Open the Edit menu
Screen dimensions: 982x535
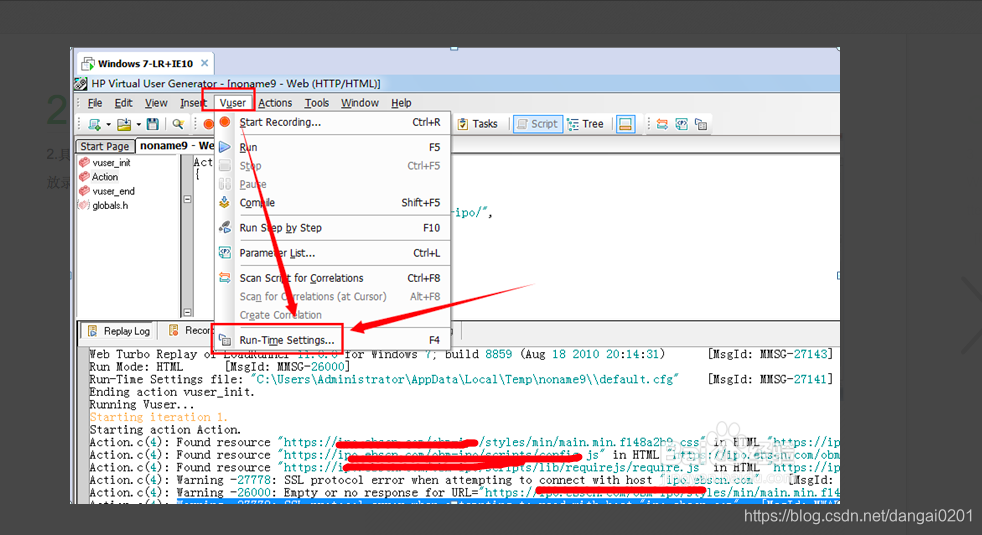click(123, 103)
